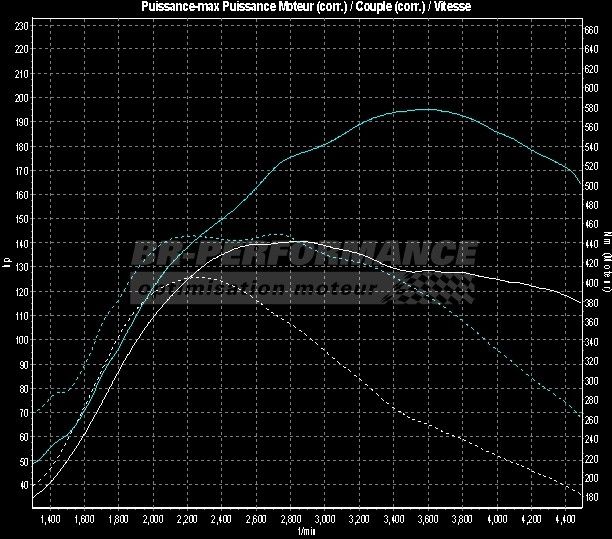
Task: Click the right end of white solid curve
Action: 580,302
